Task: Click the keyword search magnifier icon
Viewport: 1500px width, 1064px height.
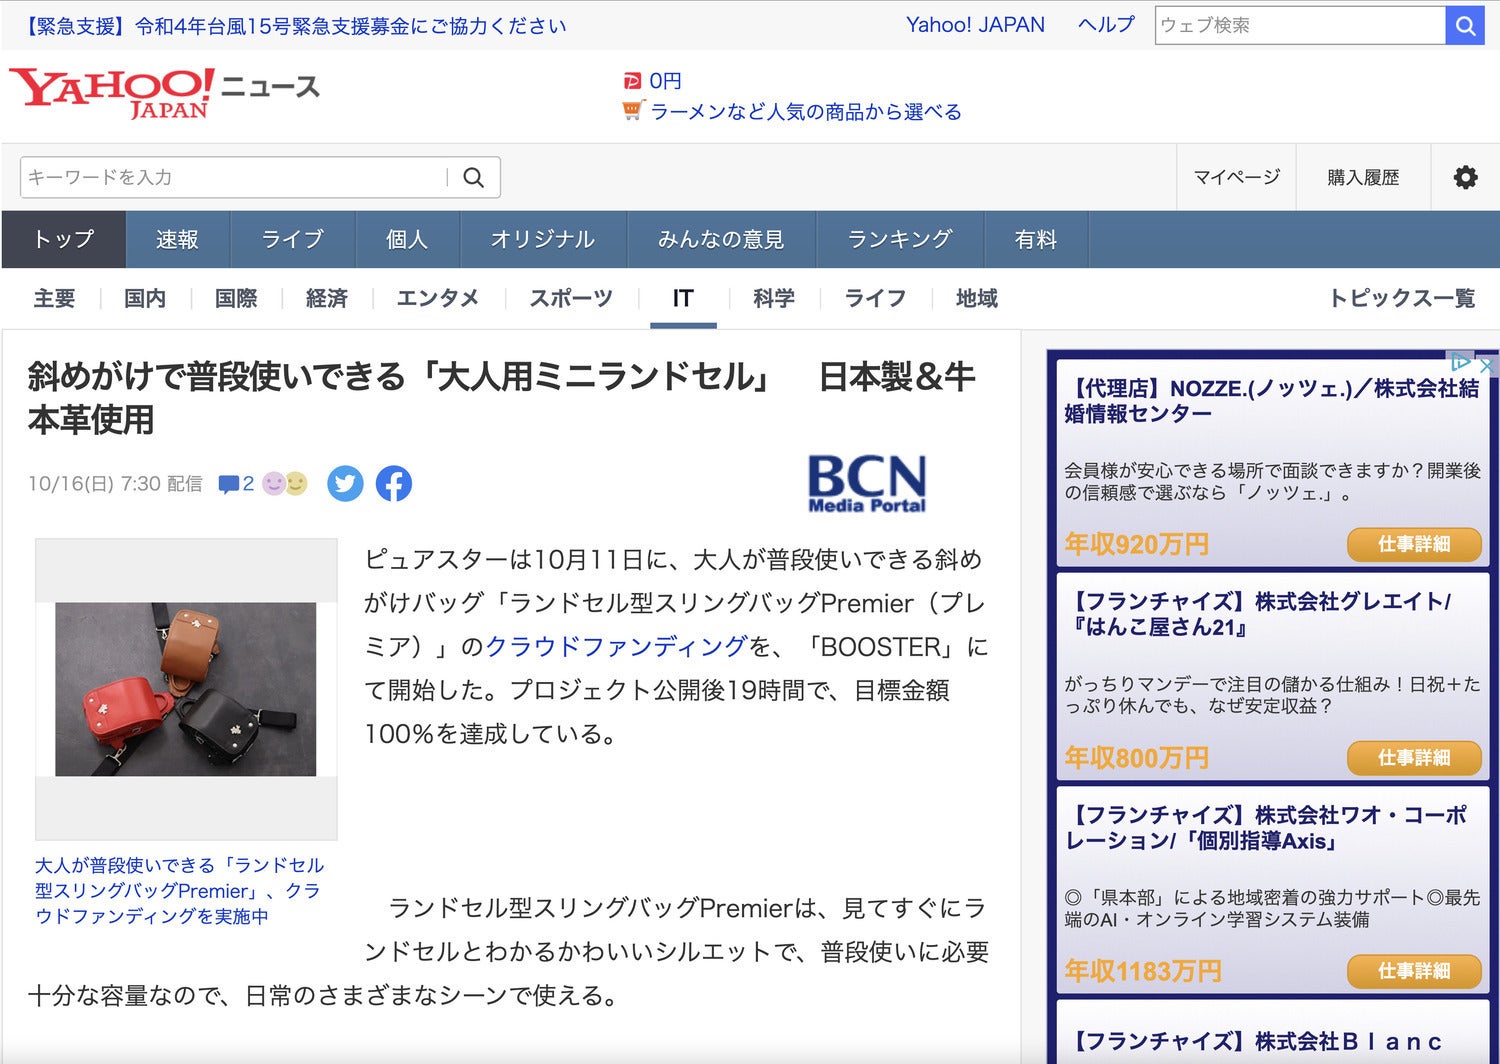Action: click(474, 178)
